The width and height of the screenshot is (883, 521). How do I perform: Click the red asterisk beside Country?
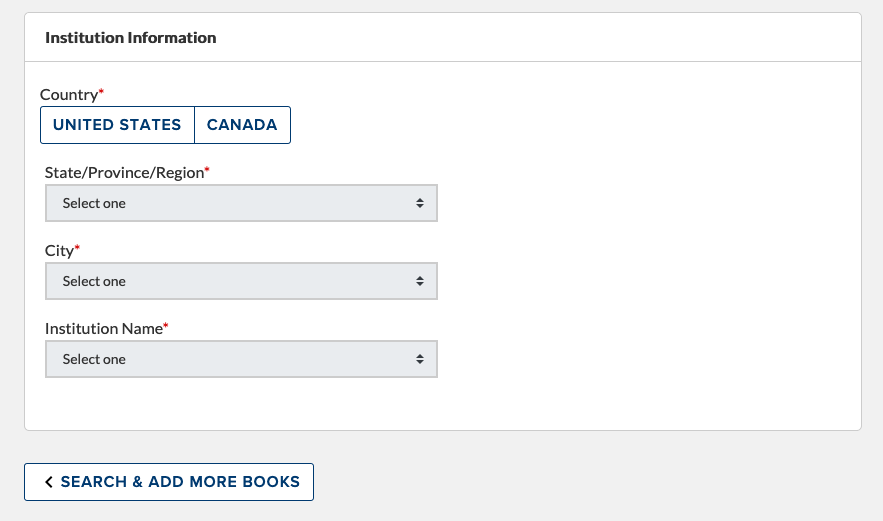pos(101,92)
